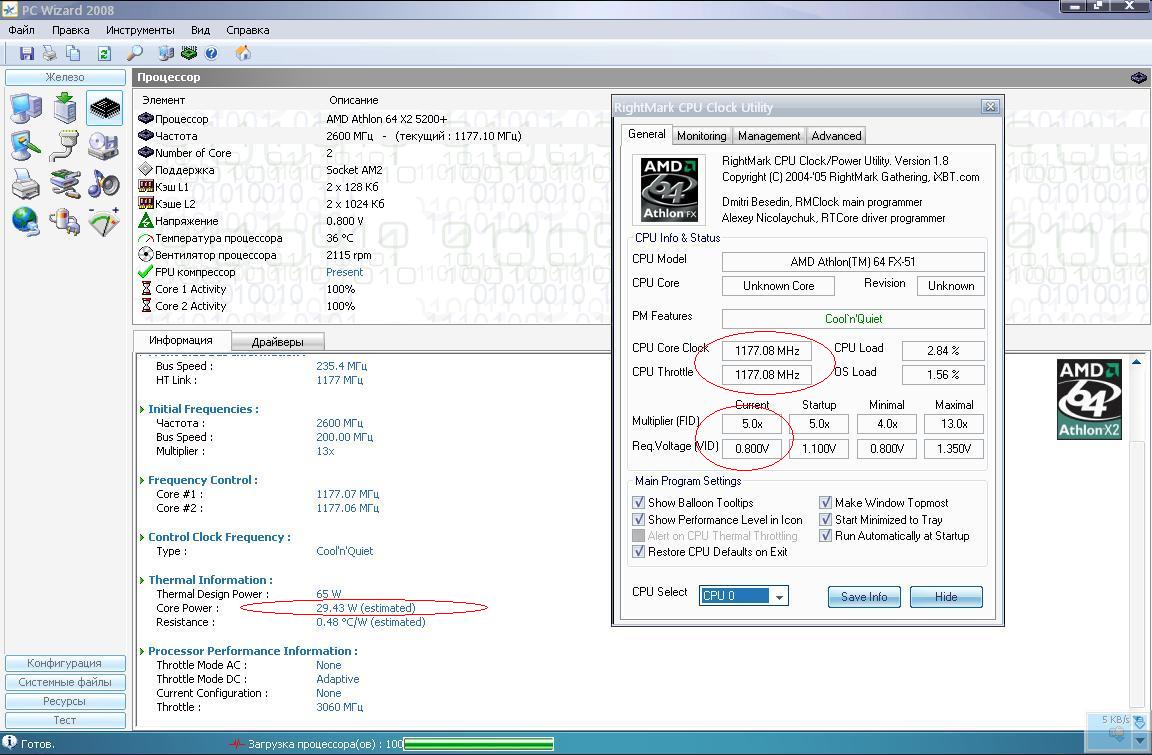Open the I/O Ports cable sidebar icon
1152x755 pixels.
coord(65,145)
